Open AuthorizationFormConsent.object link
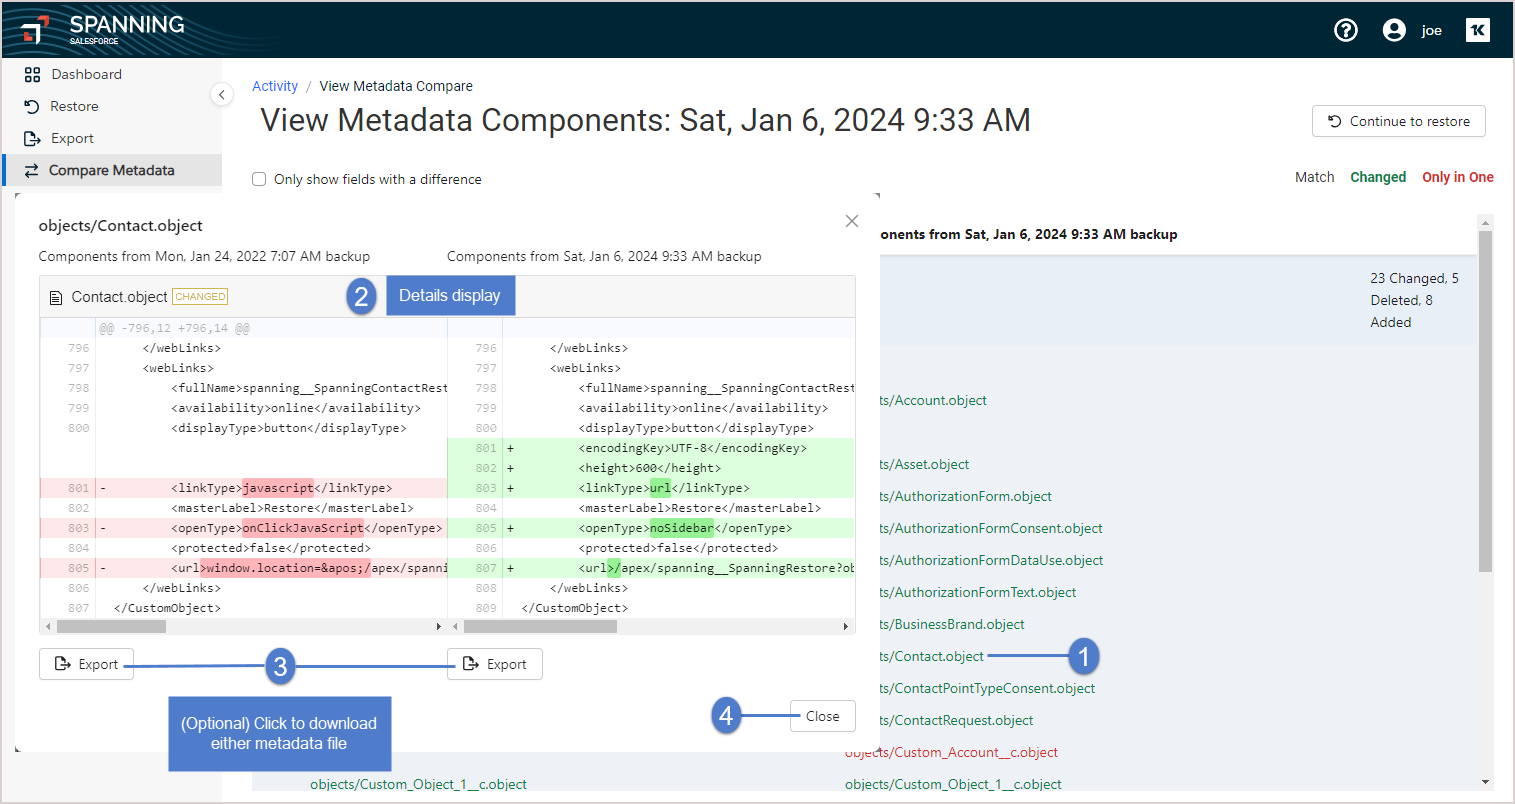This screenshot has height=804, width=1515. click(x=991, y=528)
